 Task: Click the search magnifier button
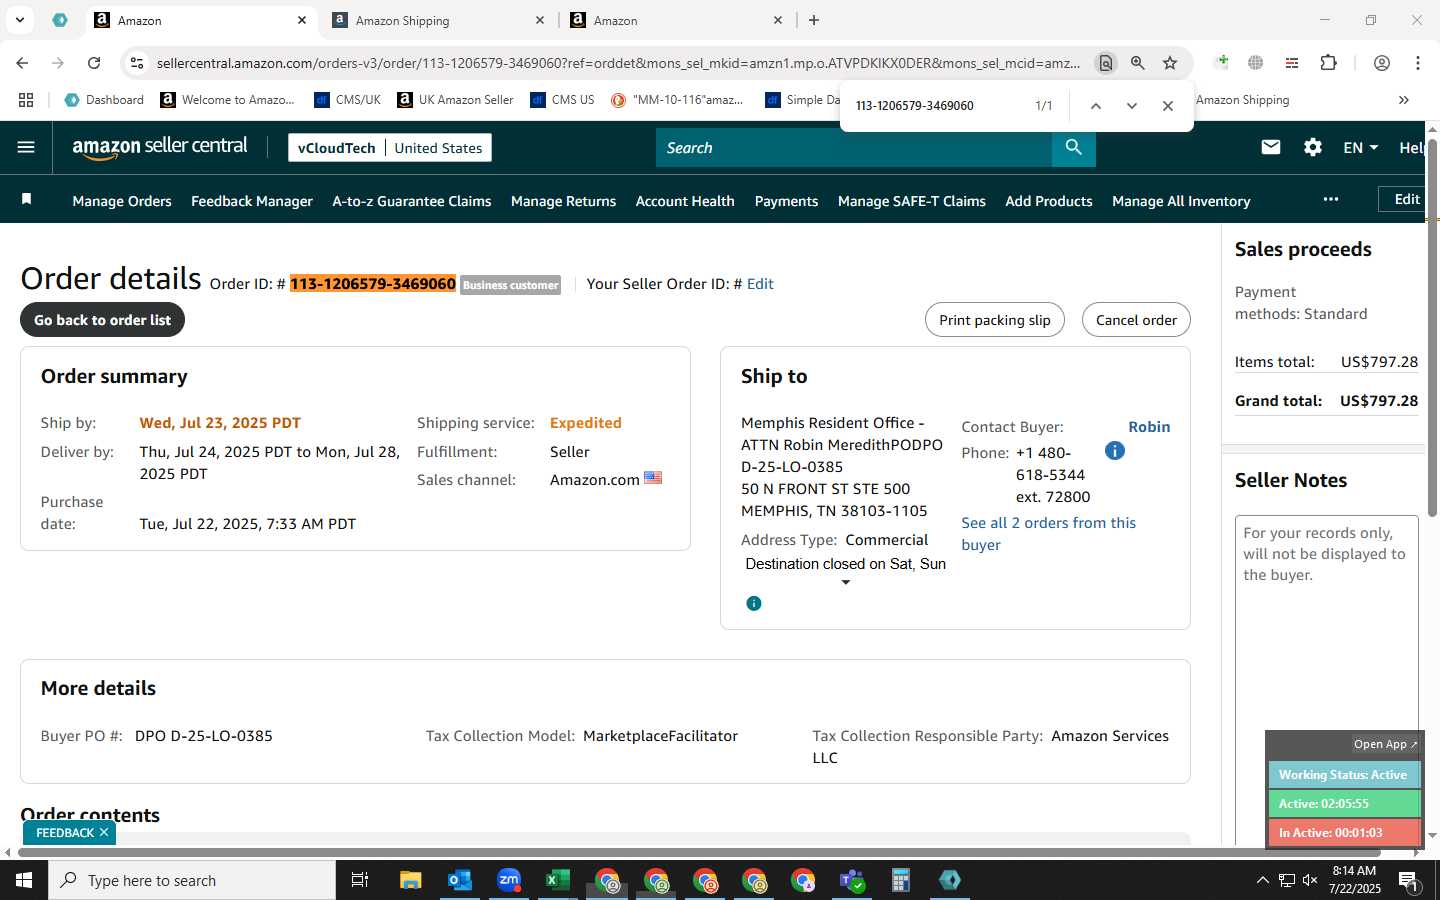click(1073, 147)
